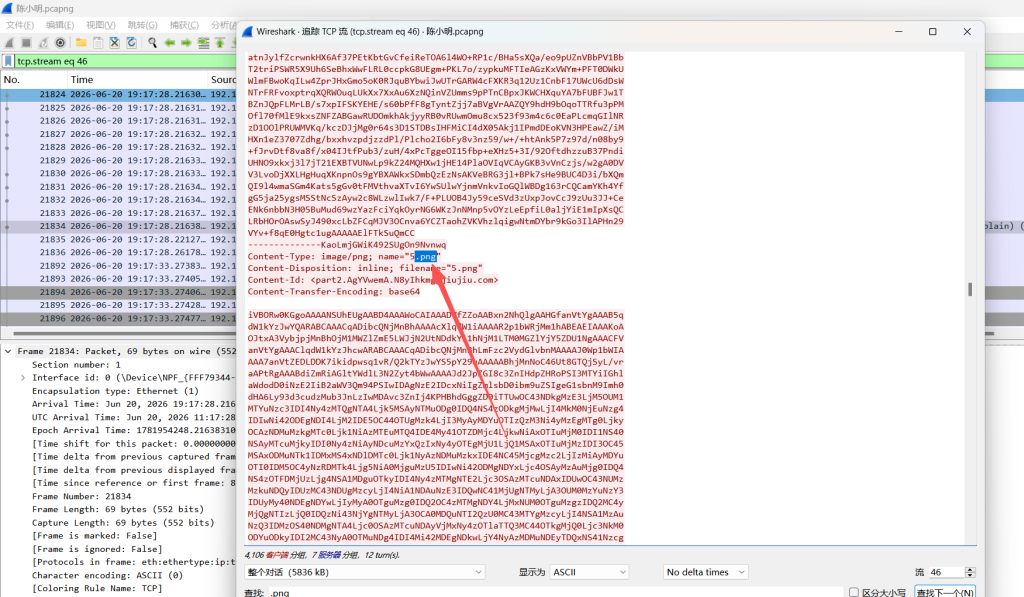Viewport: 1024px width, 597px height.
Task: Jump to first packet icon
Action: click(220, 42)
